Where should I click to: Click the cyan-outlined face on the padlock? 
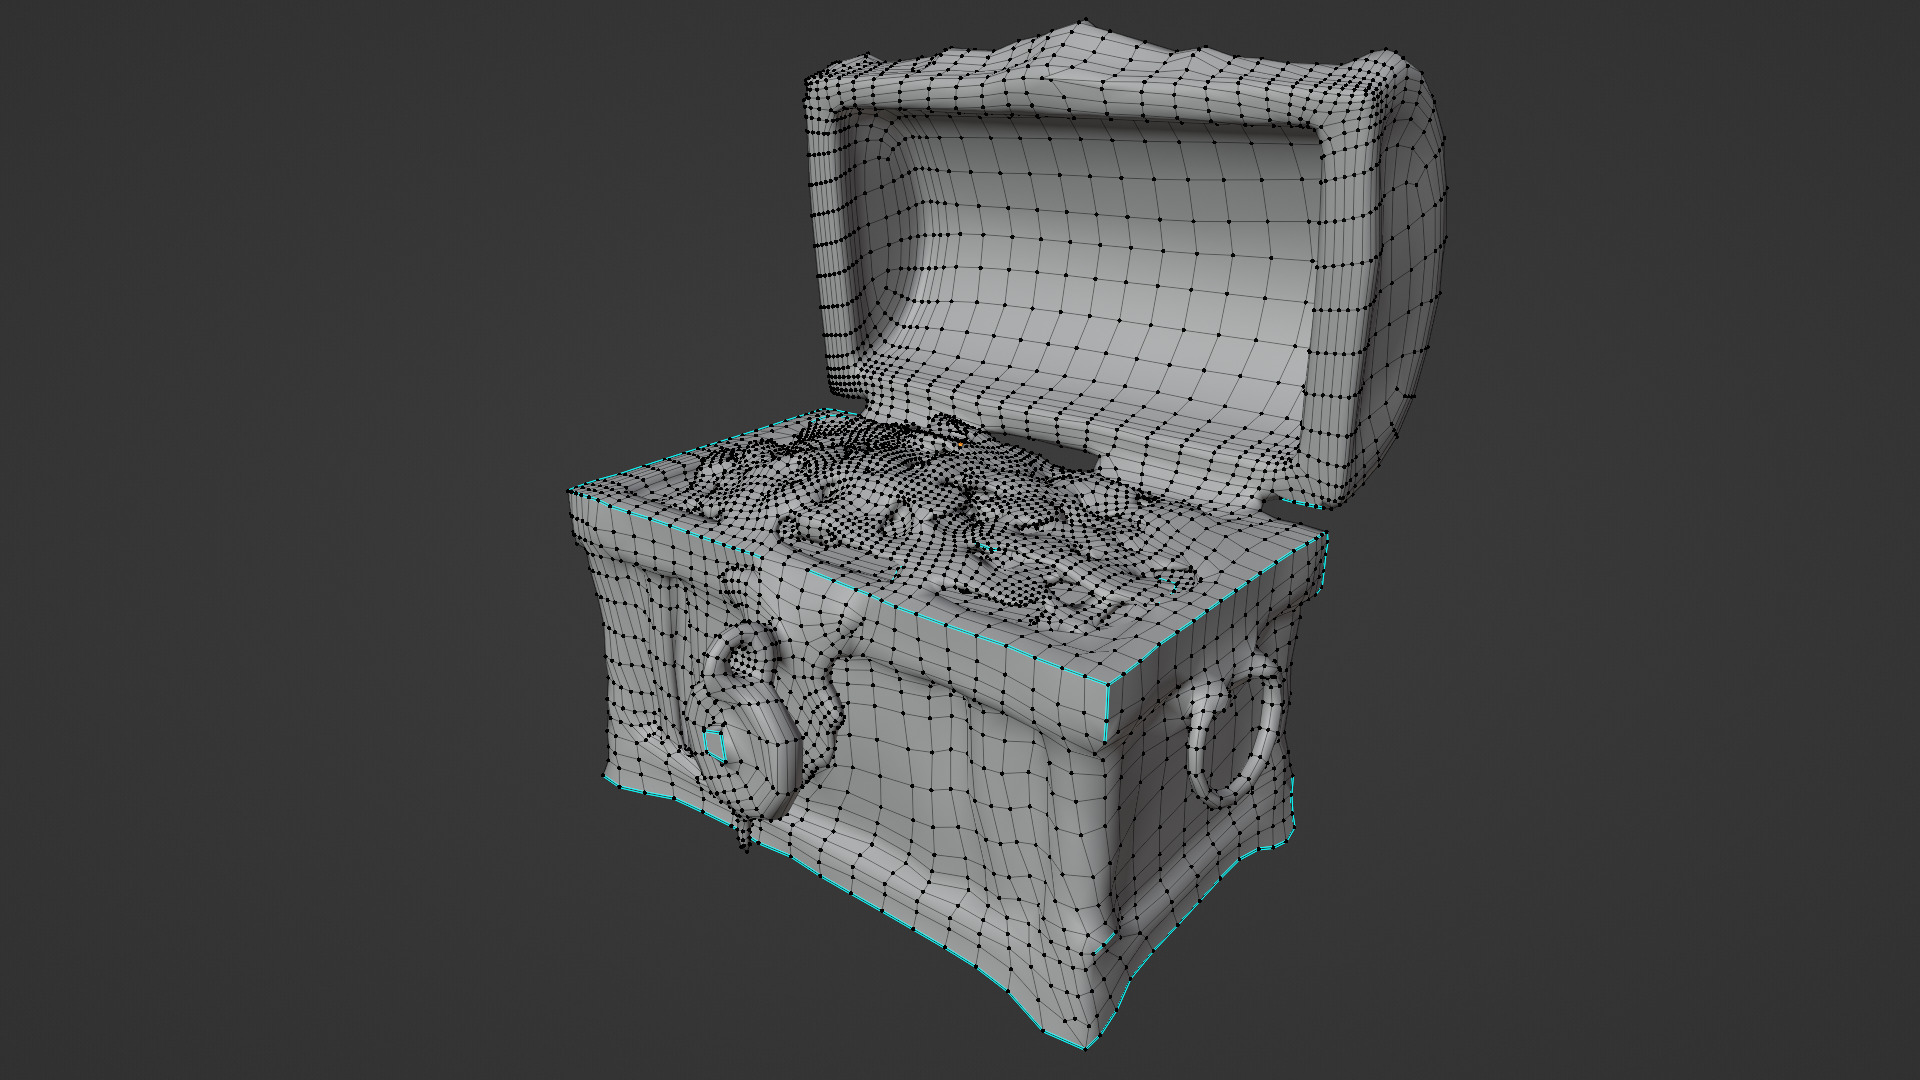point(714,744)
